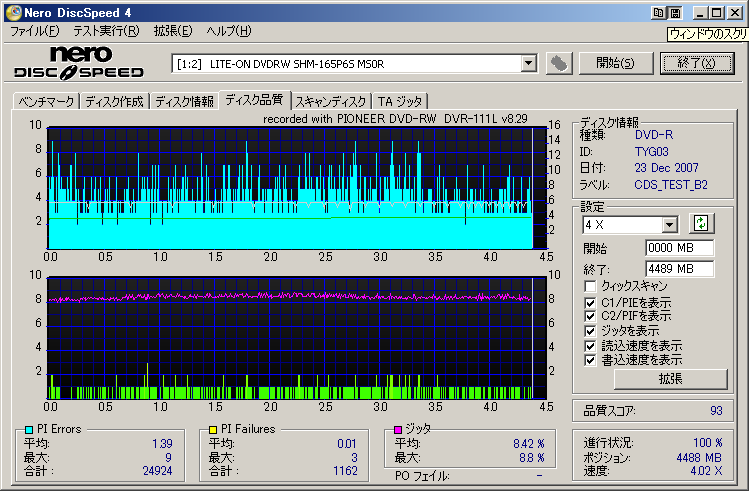Click the disc ID value TYG03
This screenshot has width=749, height=491.
[651, 152]
